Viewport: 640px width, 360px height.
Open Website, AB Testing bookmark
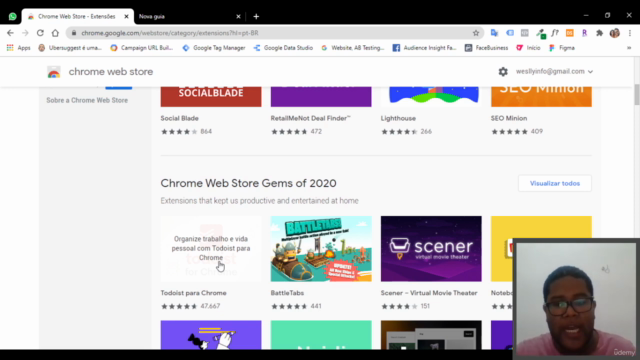pos(353,48)
